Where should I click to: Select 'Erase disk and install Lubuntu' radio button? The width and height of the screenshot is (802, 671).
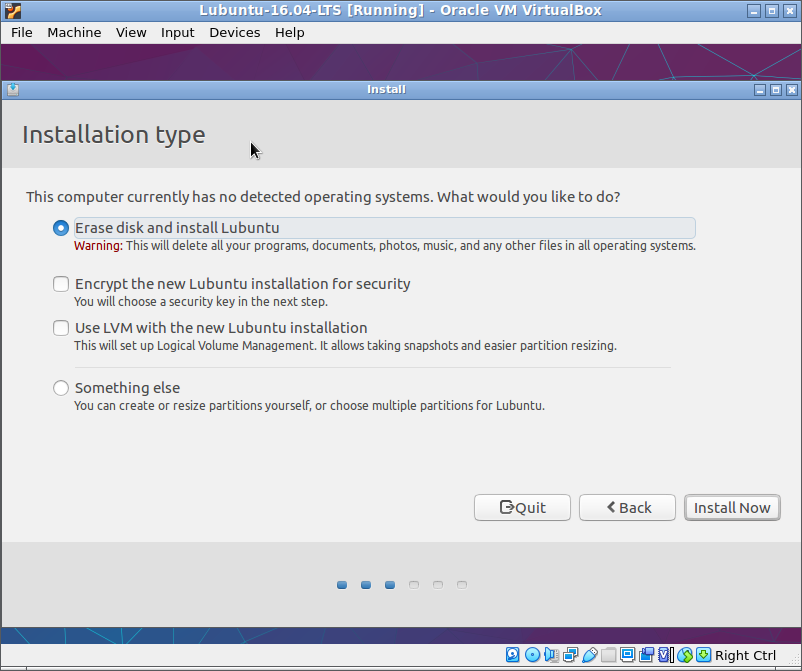tap(61, 228)
